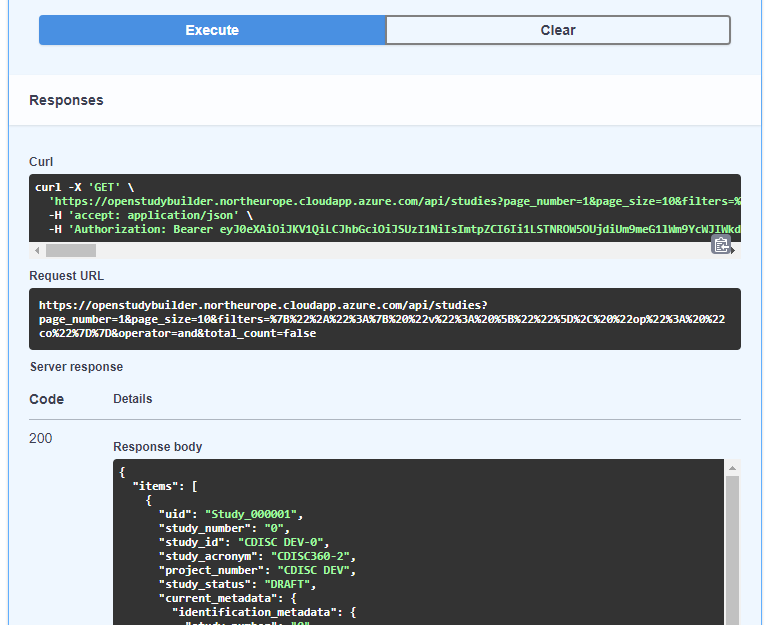Viewport: 769px width, 625px height.
Task: Click the left arrow of curl scrollbar
Action: click(37, 251)
